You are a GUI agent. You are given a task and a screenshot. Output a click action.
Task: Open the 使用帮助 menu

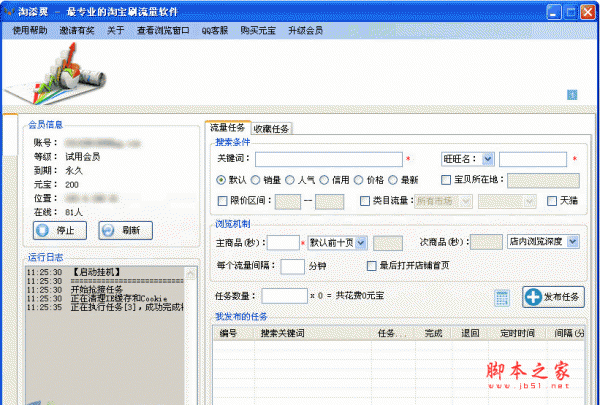pos(30,31)
